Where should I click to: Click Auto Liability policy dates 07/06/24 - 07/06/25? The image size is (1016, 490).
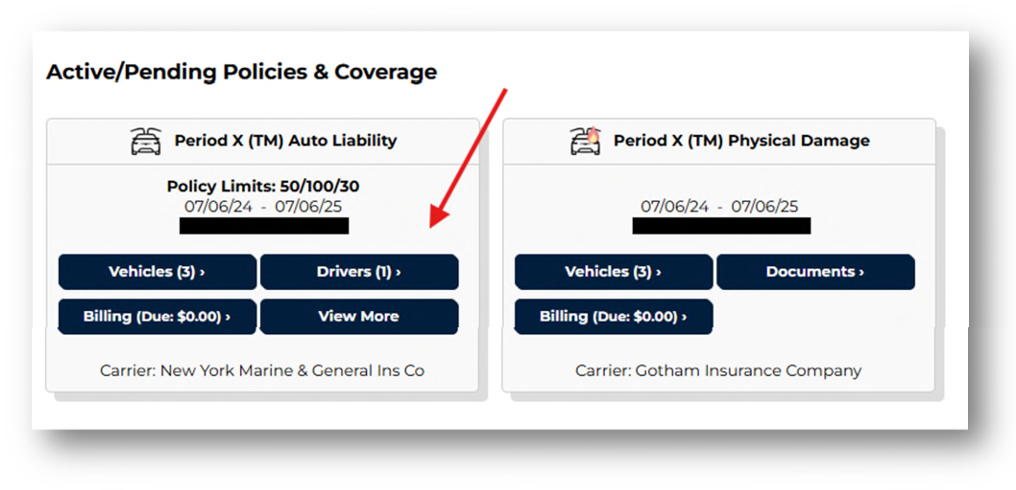click(x=263, y=207)
